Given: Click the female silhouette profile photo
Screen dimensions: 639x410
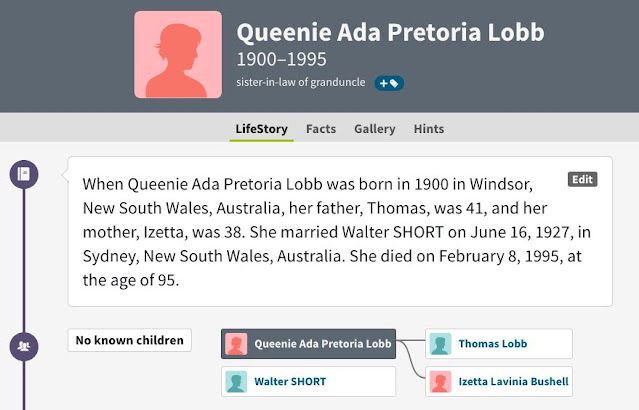Looking at the screenshot, I should pos(178,54).
